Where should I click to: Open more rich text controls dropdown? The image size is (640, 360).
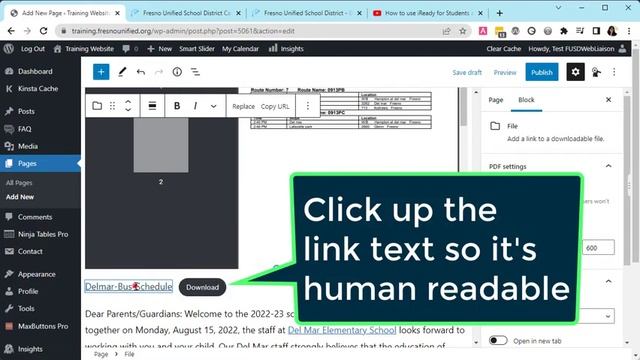[213, 106]
